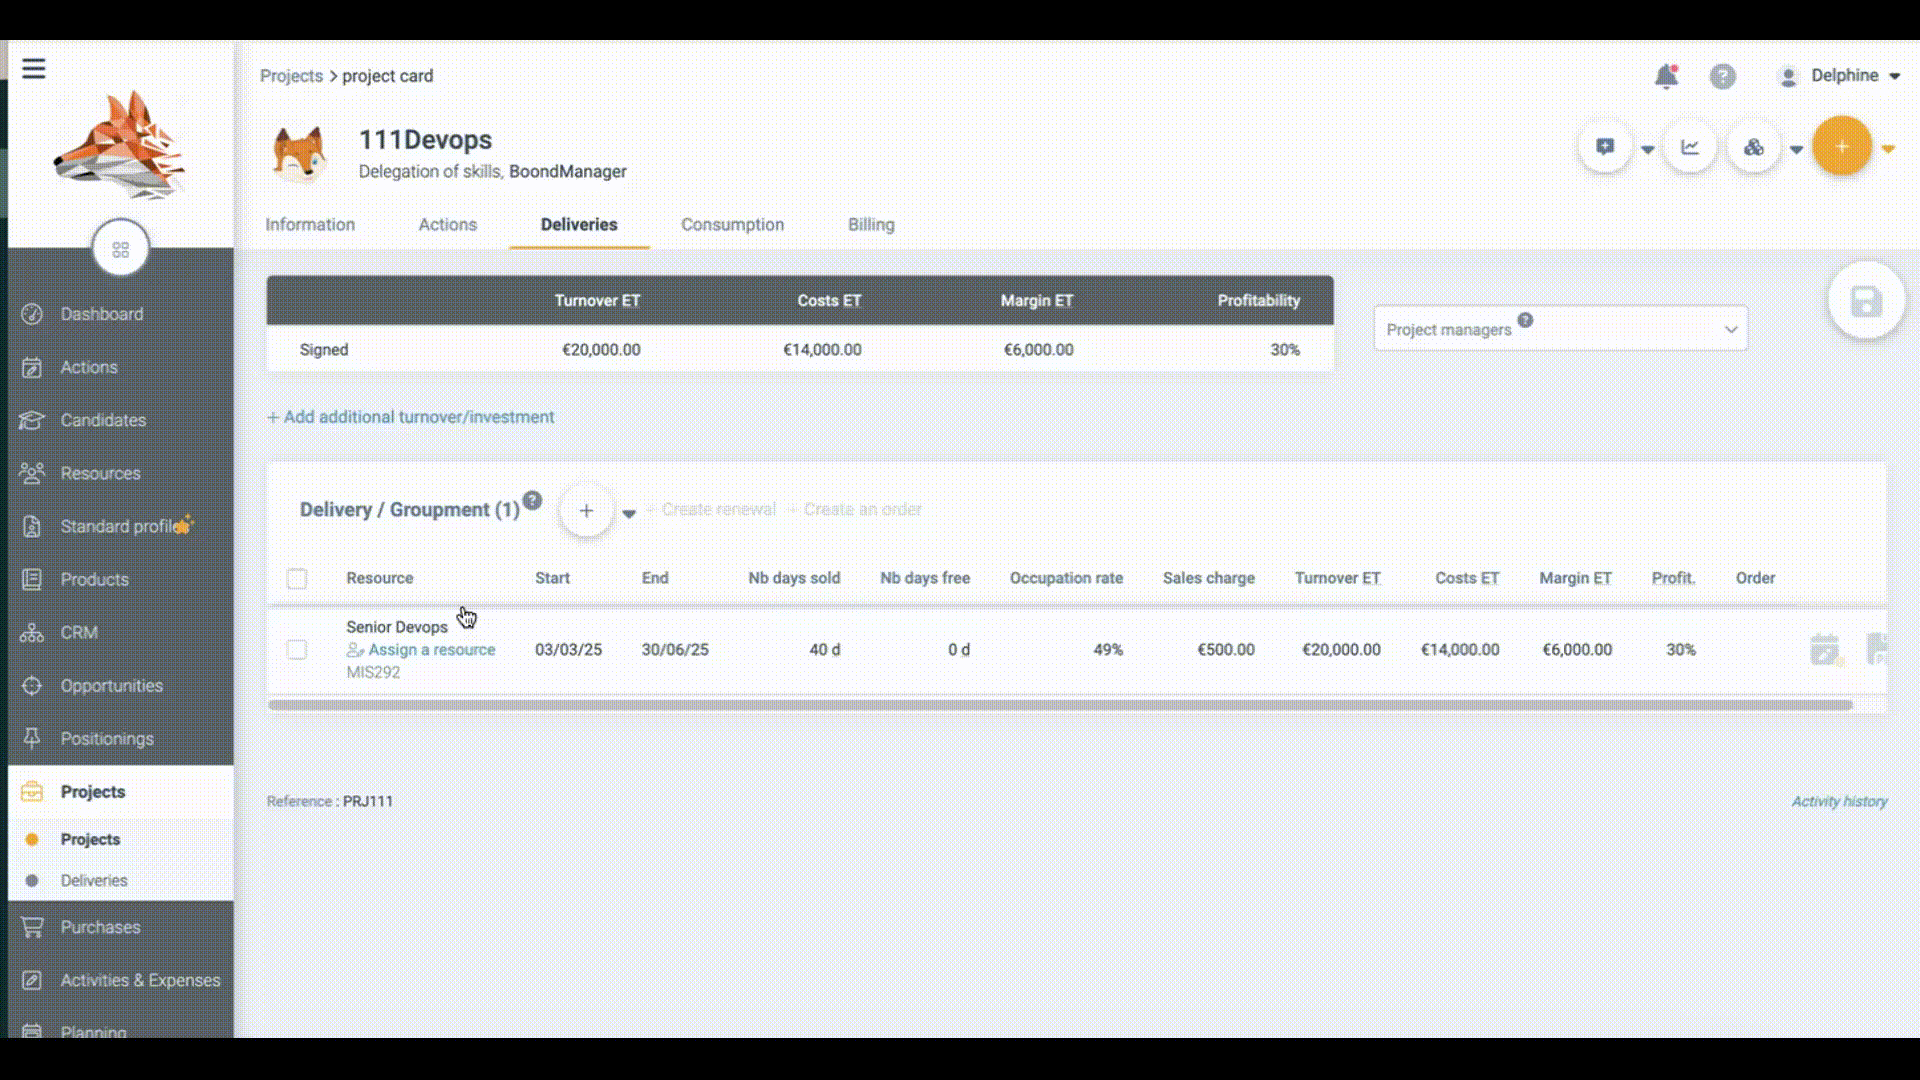The width and height of the screenshot is (1920, 1080).
Task: Click the Activities & Expenses icon
Action: [x=32, y=980]
